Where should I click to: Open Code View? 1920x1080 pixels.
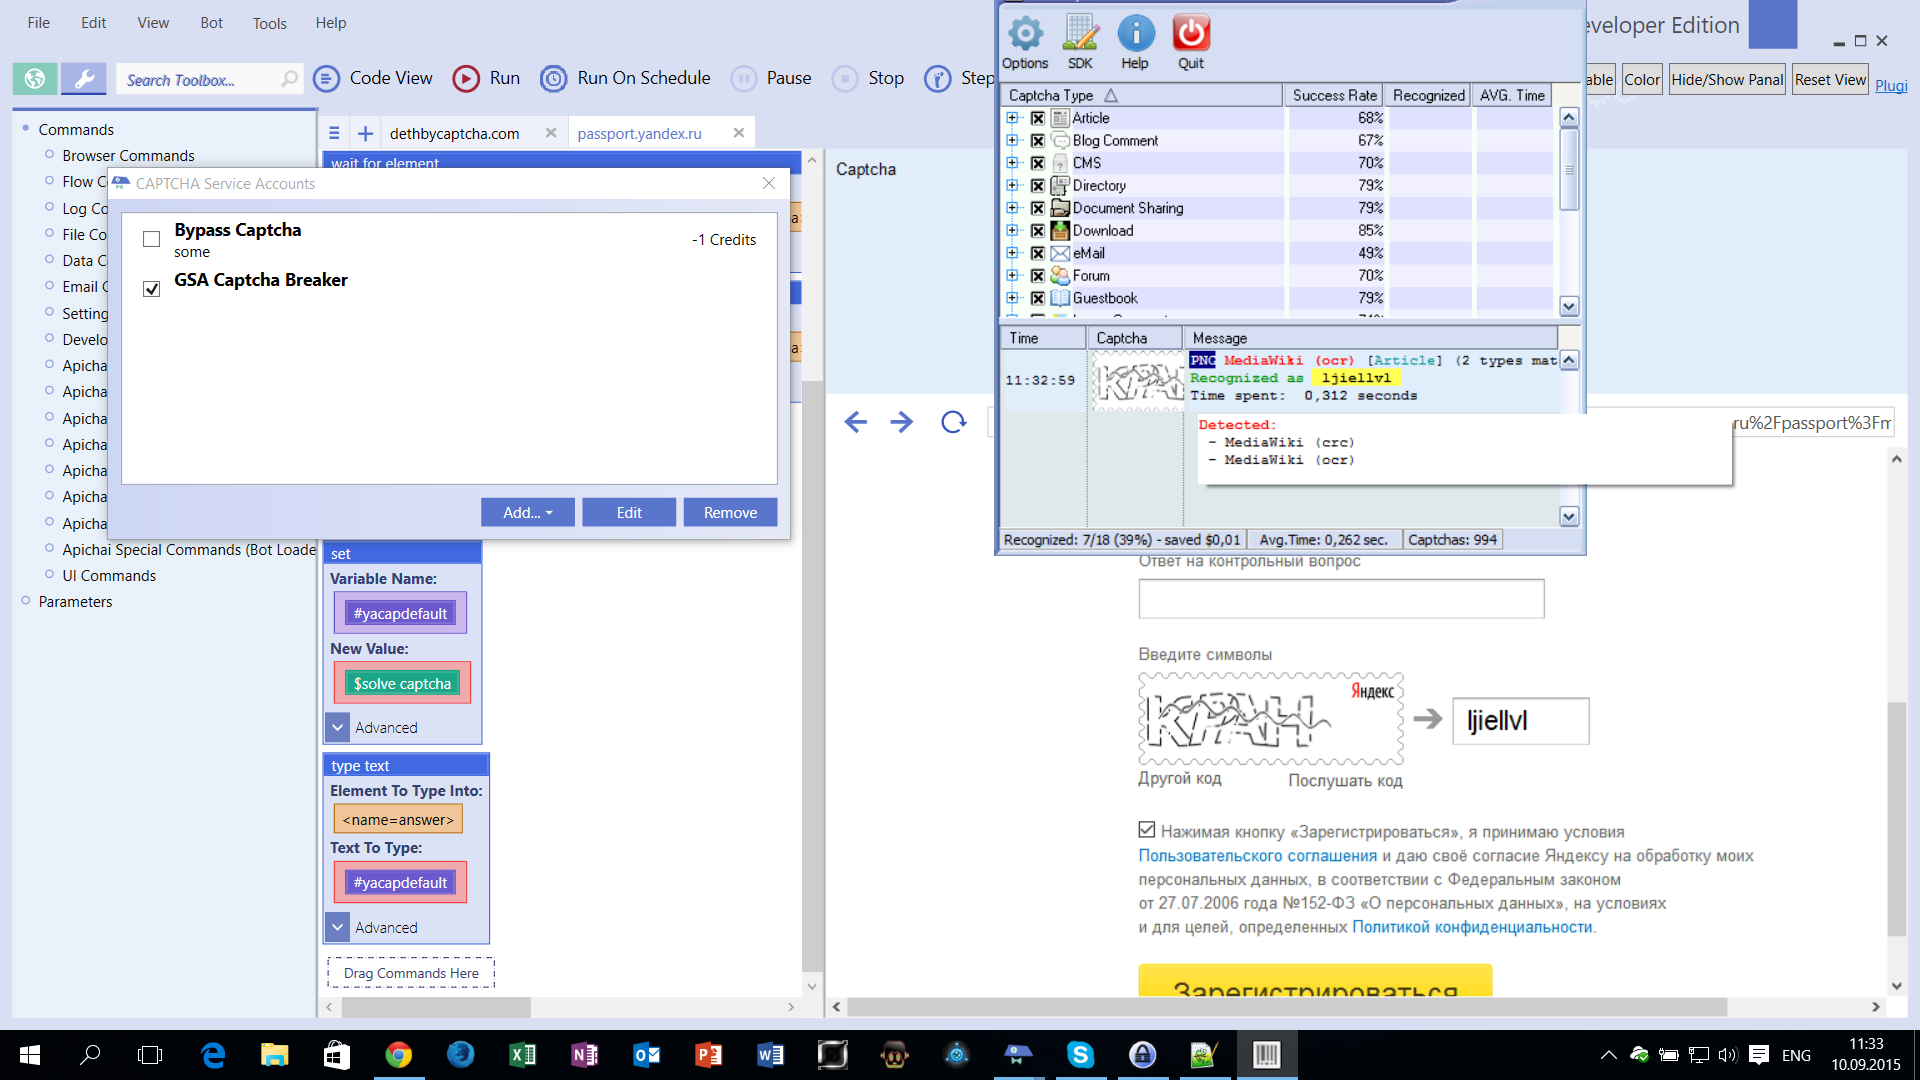click(x=372, y=78)
